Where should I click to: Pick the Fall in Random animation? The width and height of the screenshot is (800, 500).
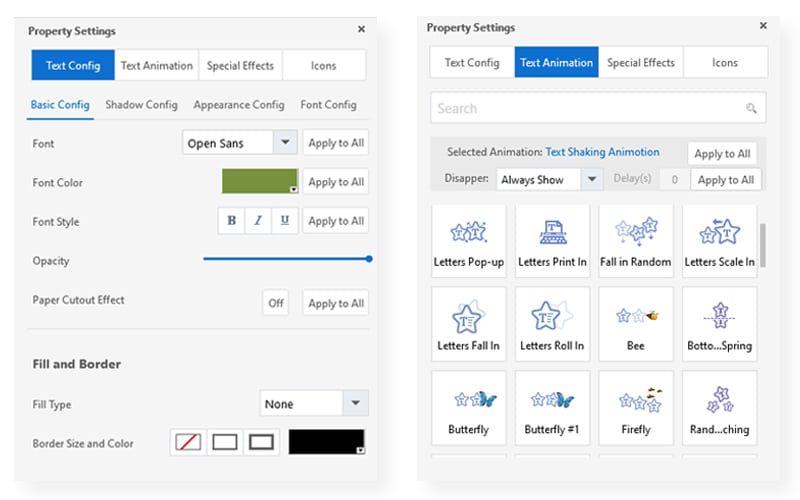pos(636,241)
